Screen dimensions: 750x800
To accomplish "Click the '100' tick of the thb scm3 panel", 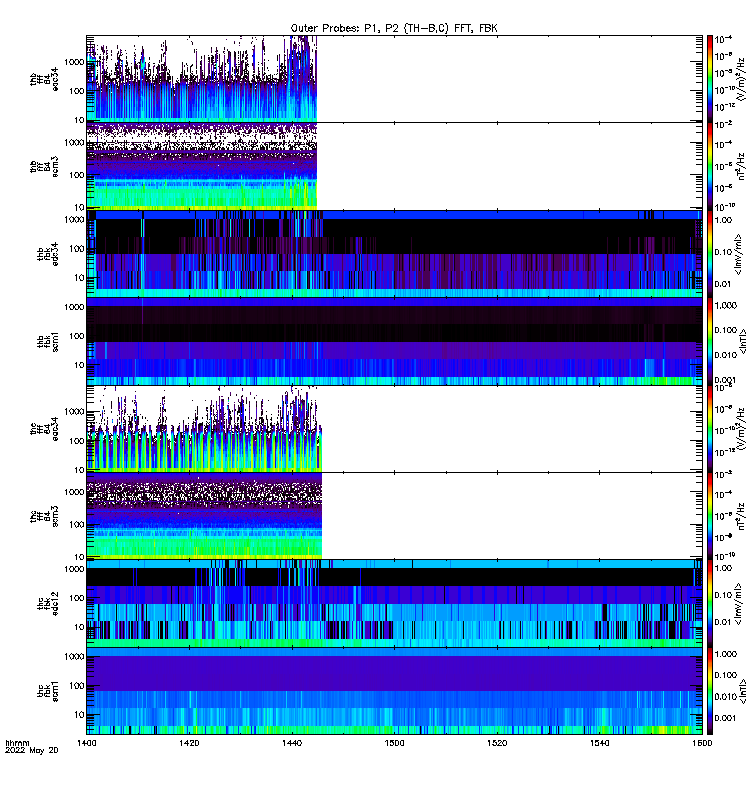I will [x=77, y=175].
